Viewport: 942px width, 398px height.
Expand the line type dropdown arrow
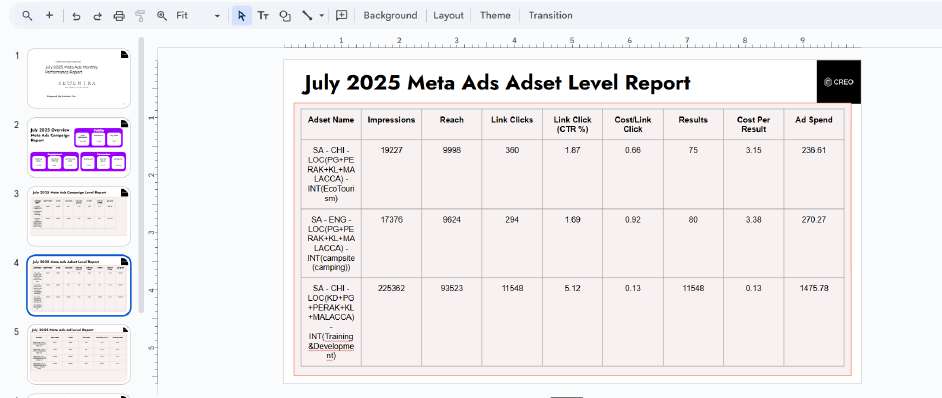[322, 16]
